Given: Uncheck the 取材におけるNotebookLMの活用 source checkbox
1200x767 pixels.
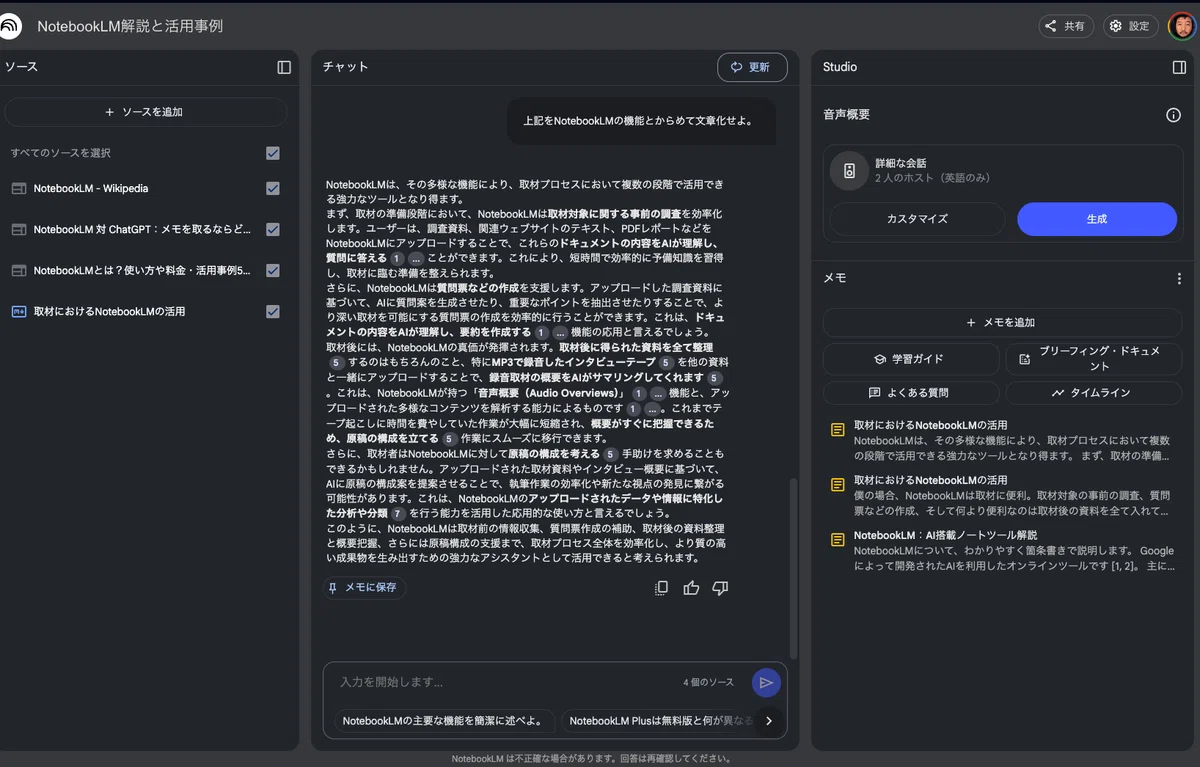Looking at the screenshot, I should 273,311.
